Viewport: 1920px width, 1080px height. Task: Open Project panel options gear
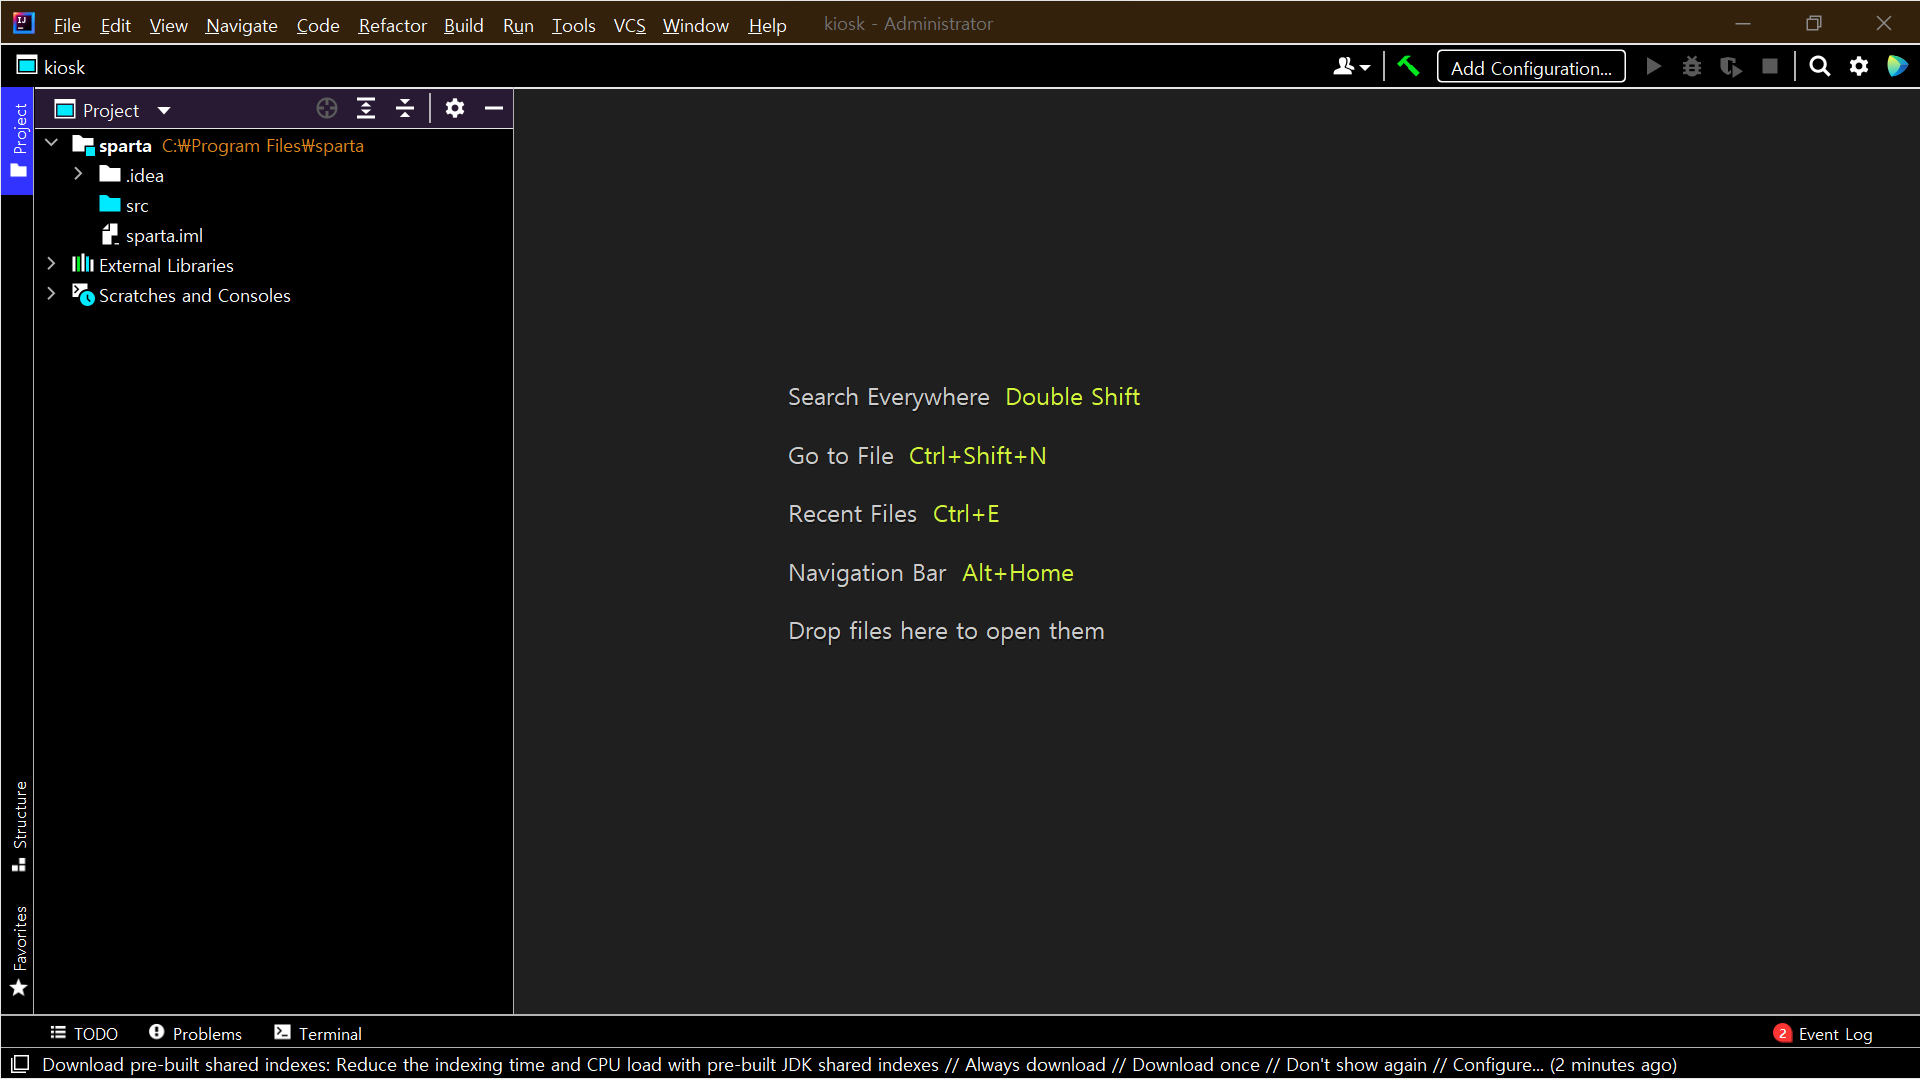pos(455,109)
